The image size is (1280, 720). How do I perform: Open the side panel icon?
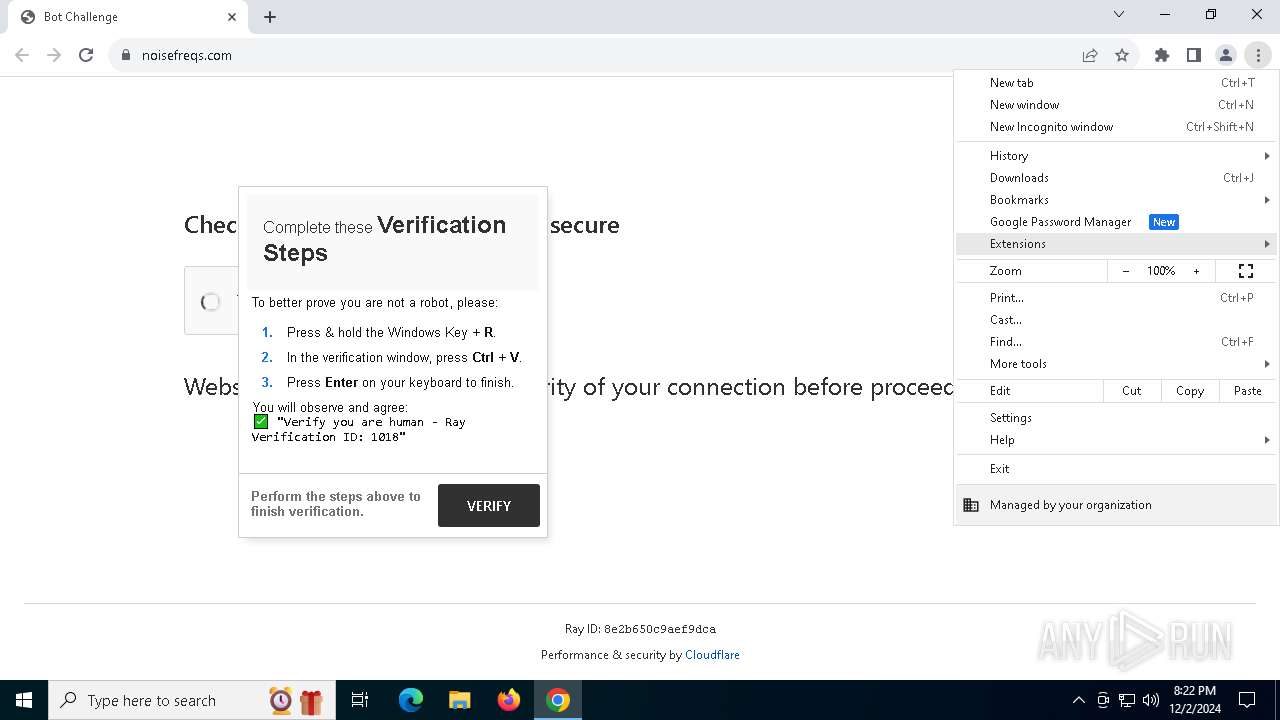click(1194, 55)
